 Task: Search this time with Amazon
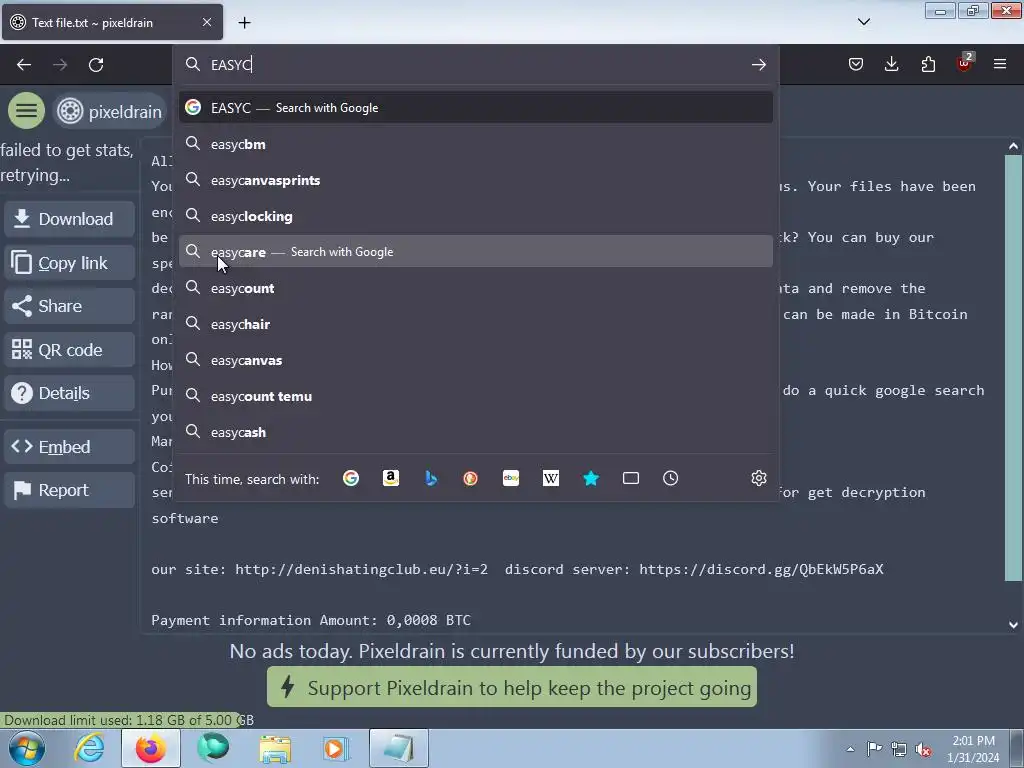tap(391, 479)
